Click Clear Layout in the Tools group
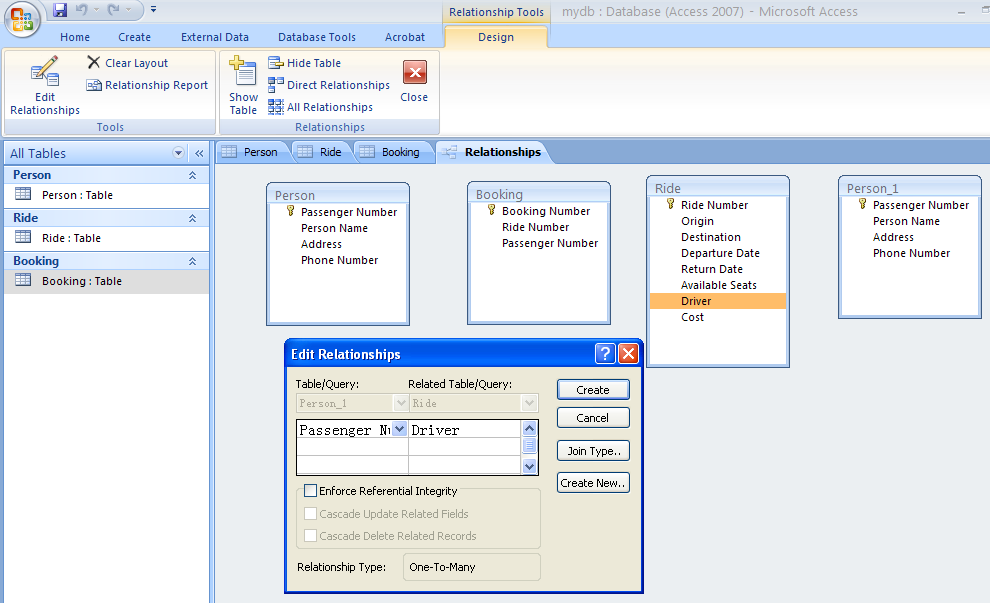Screen dimensions: 990x603 pos(127,63)
